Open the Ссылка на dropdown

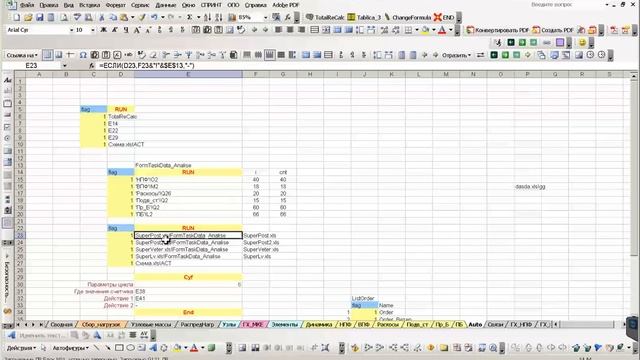(22, 55)
